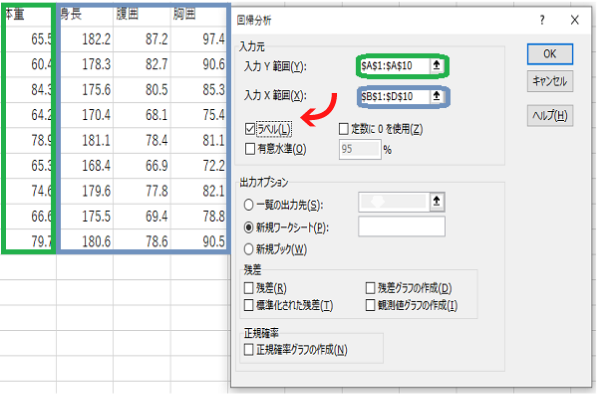This screenshot has width=600, height=400.
Task: Enable the 有意水準 checkbox
Action: coord(251,149)
